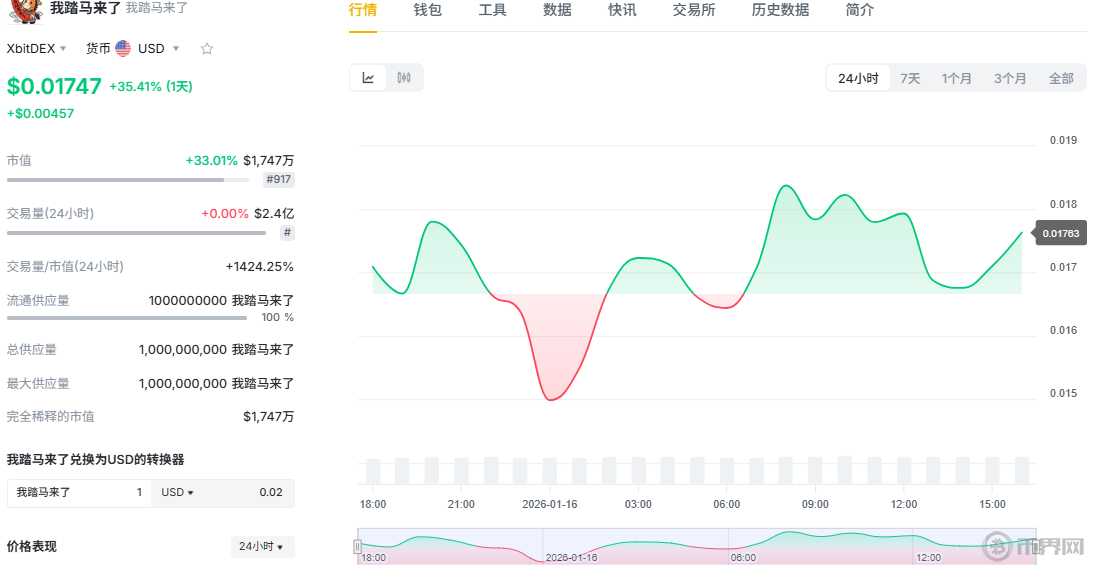The width and height of the screenshot is (1095, 574).
Task: Click the watermark logo in bottom corner
Action: coord(1033,547)
